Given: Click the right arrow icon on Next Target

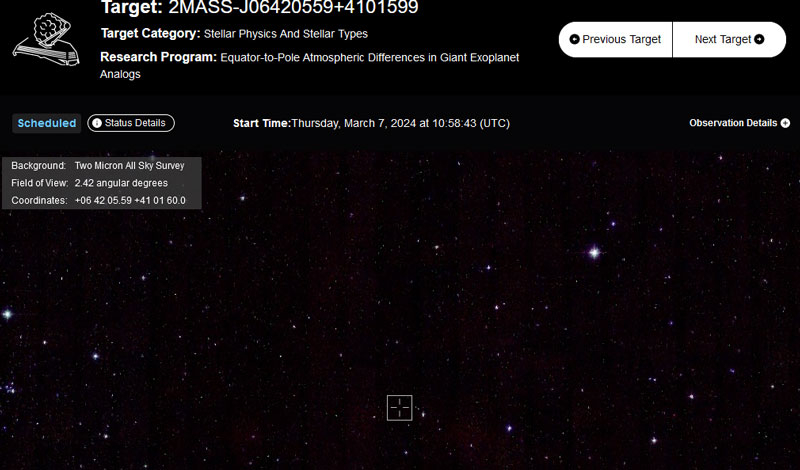Looking at the screenshot, I should tap(759, 40).
